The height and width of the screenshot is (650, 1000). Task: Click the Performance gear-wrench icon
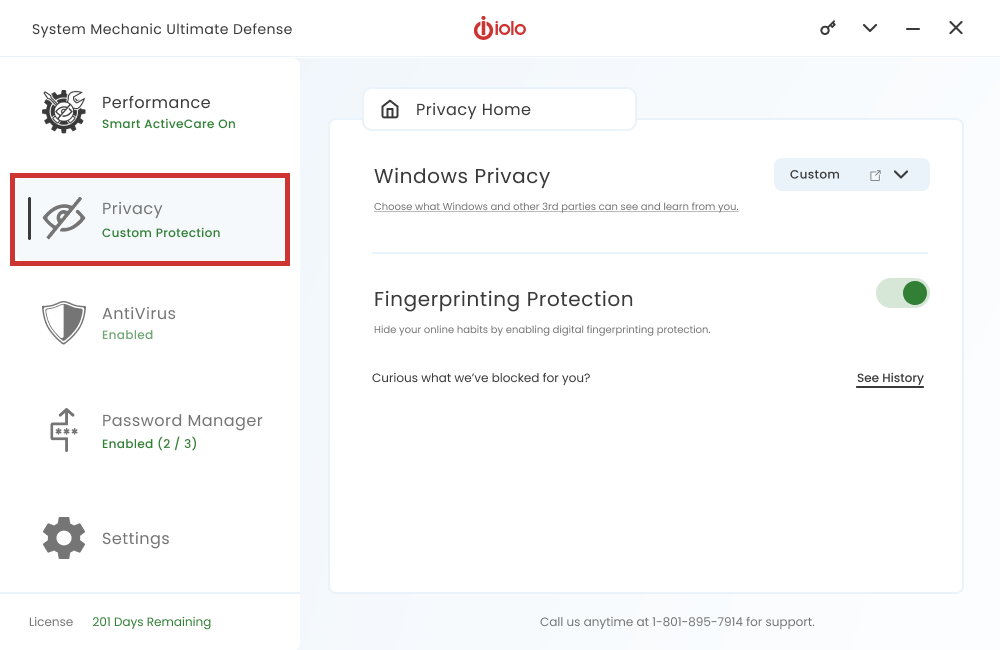[64, 111]
